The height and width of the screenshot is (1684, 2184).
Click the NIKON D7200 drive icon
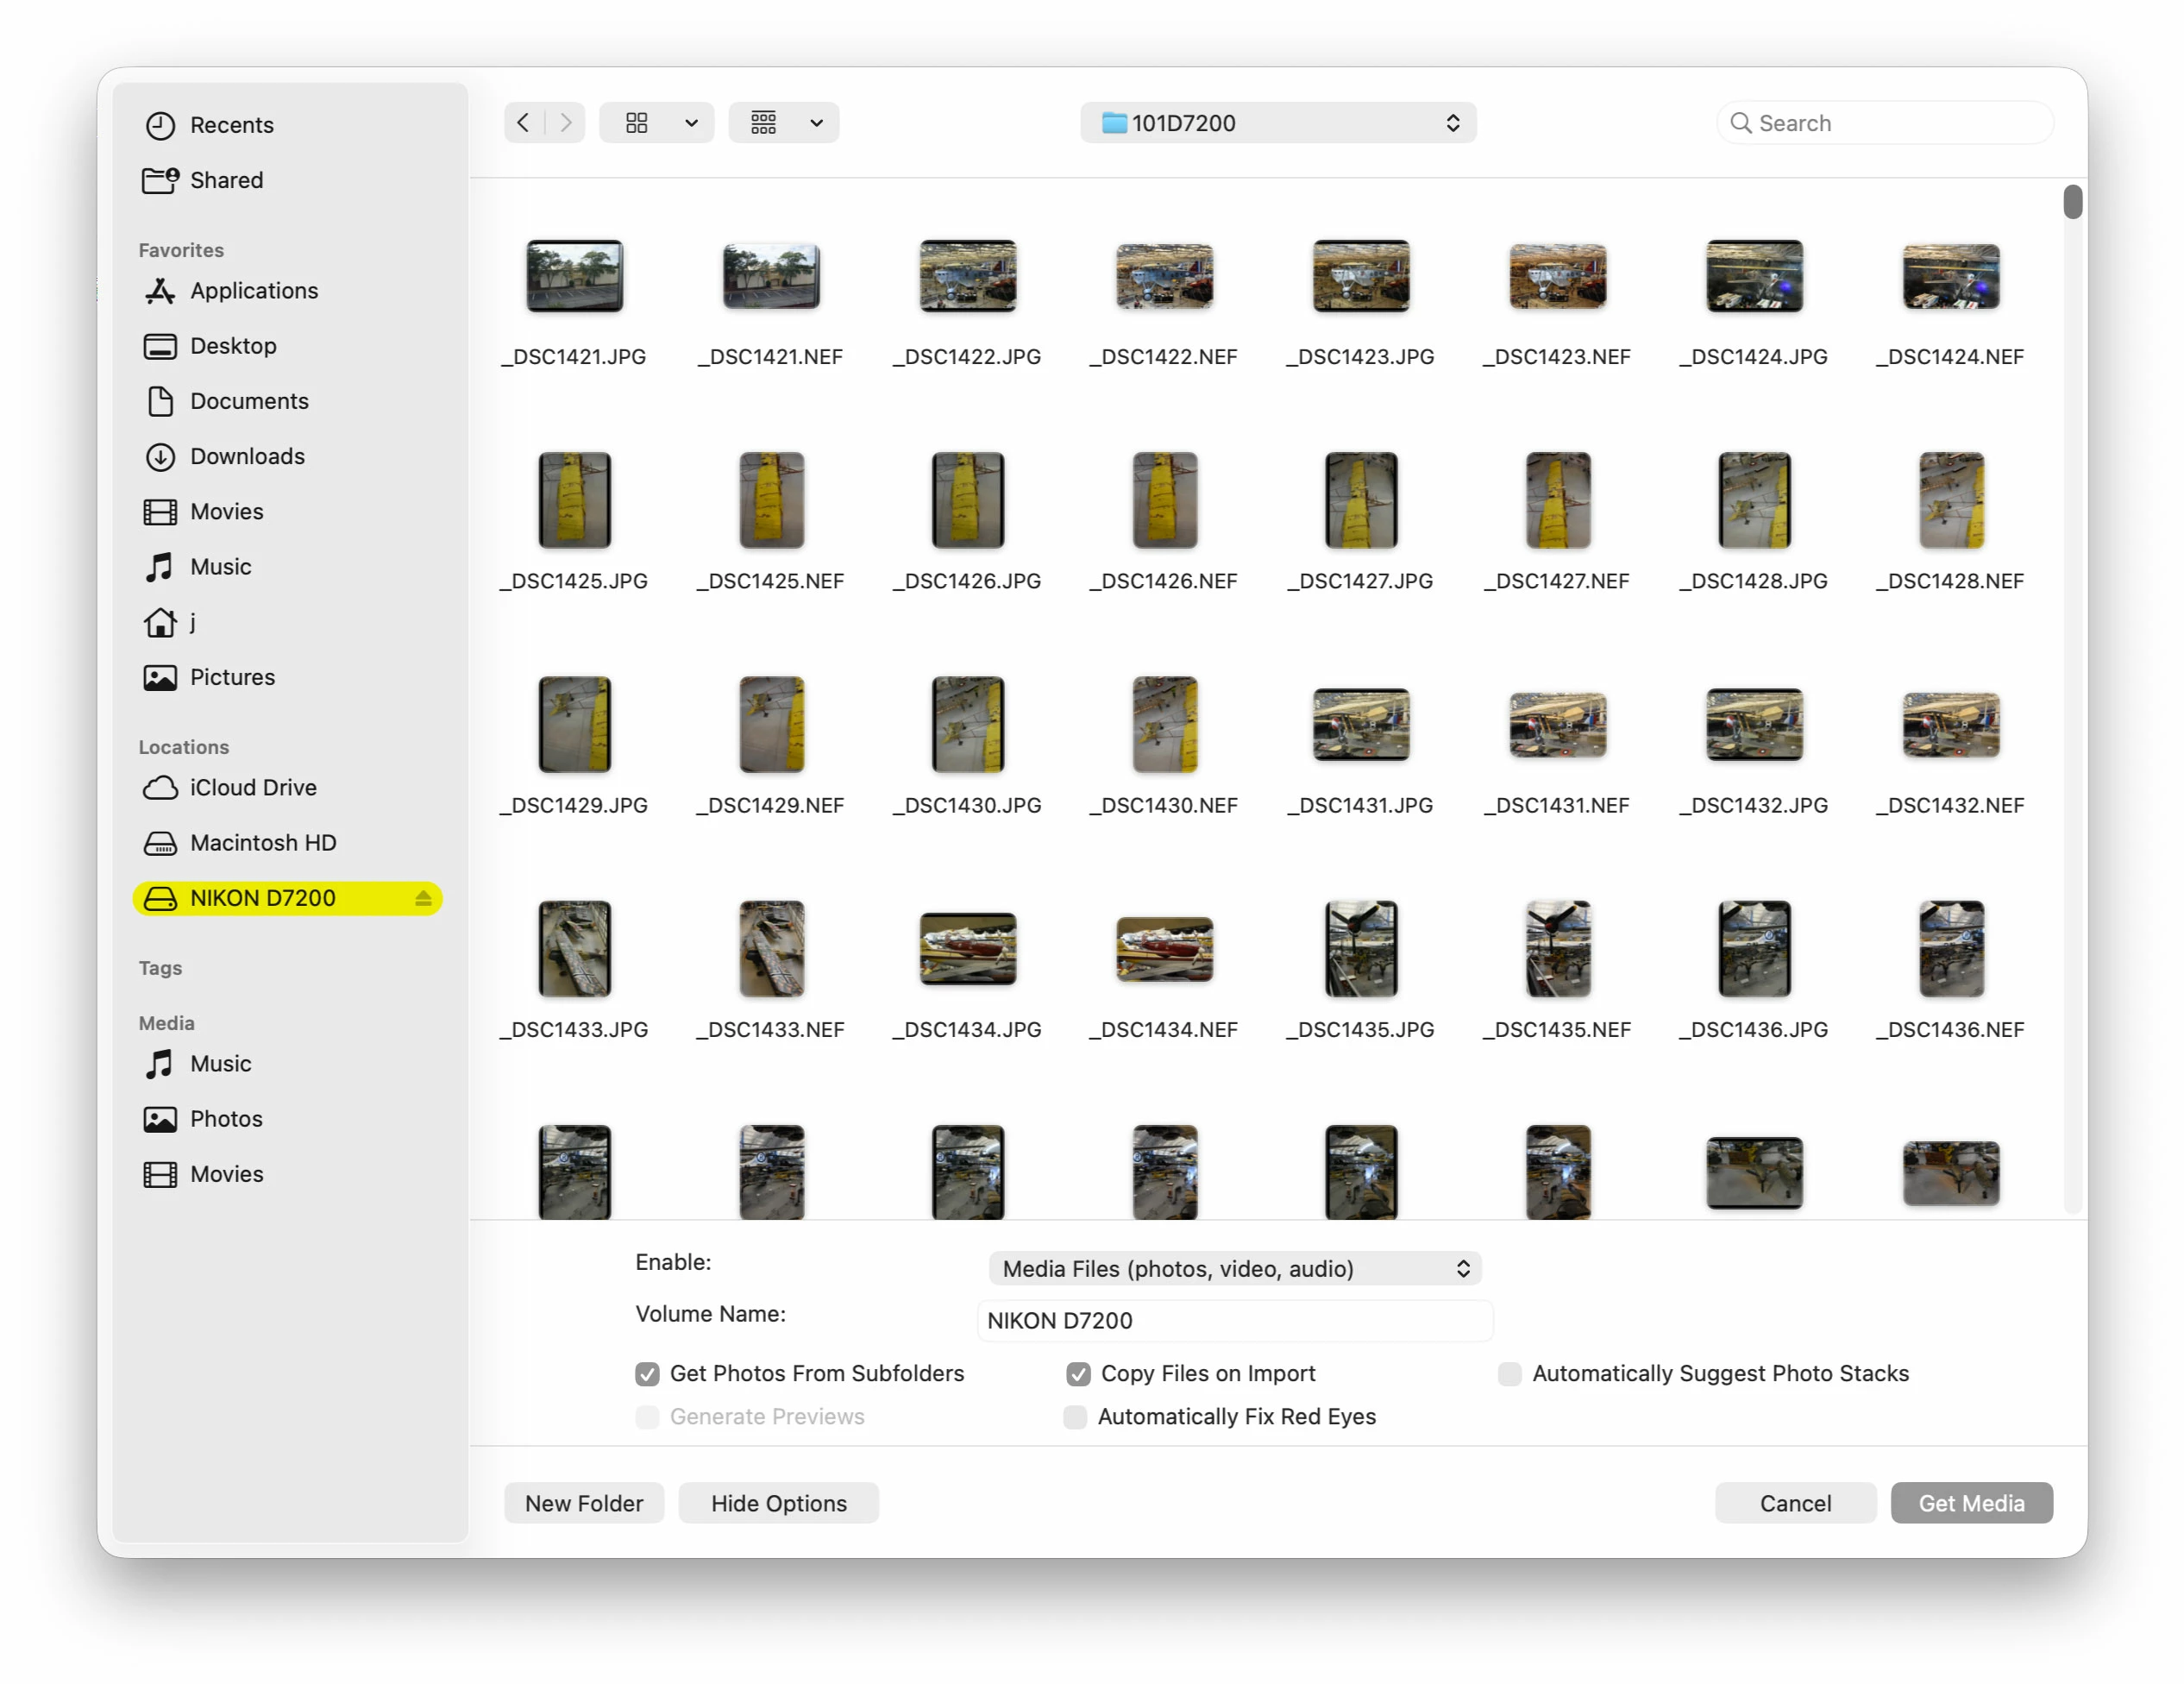coord(160,898)
